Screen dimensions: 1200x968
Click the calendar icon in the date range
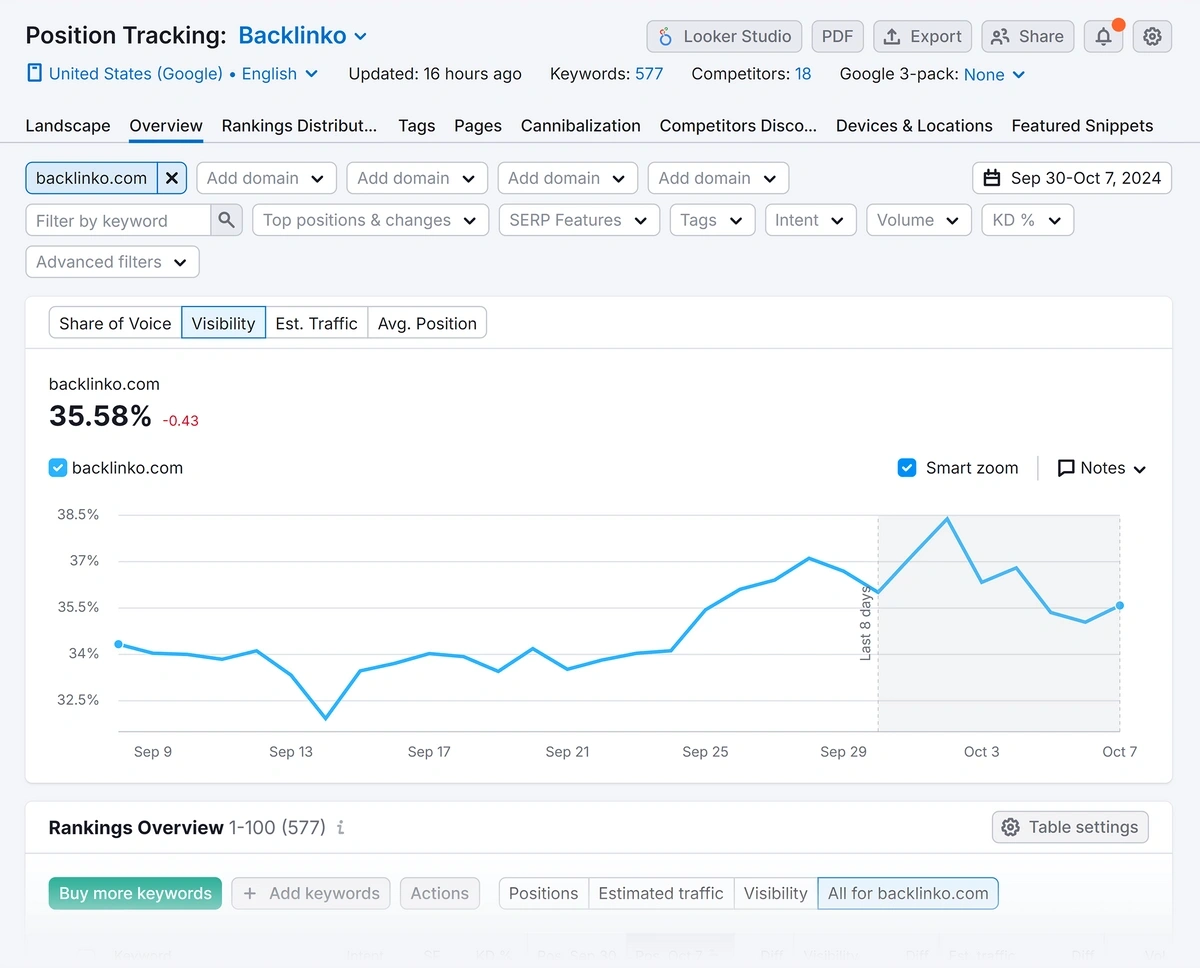pos(992,178)
